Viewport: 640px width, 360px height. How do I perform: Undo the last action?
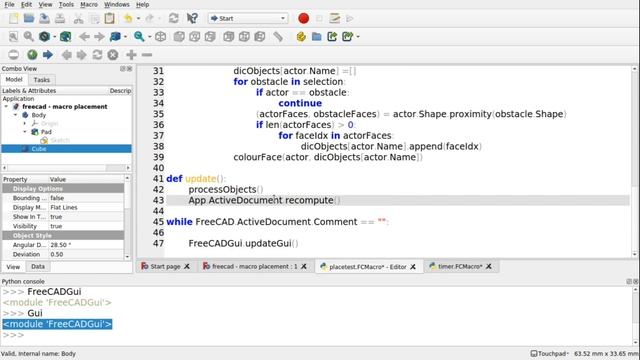(128, 18)
